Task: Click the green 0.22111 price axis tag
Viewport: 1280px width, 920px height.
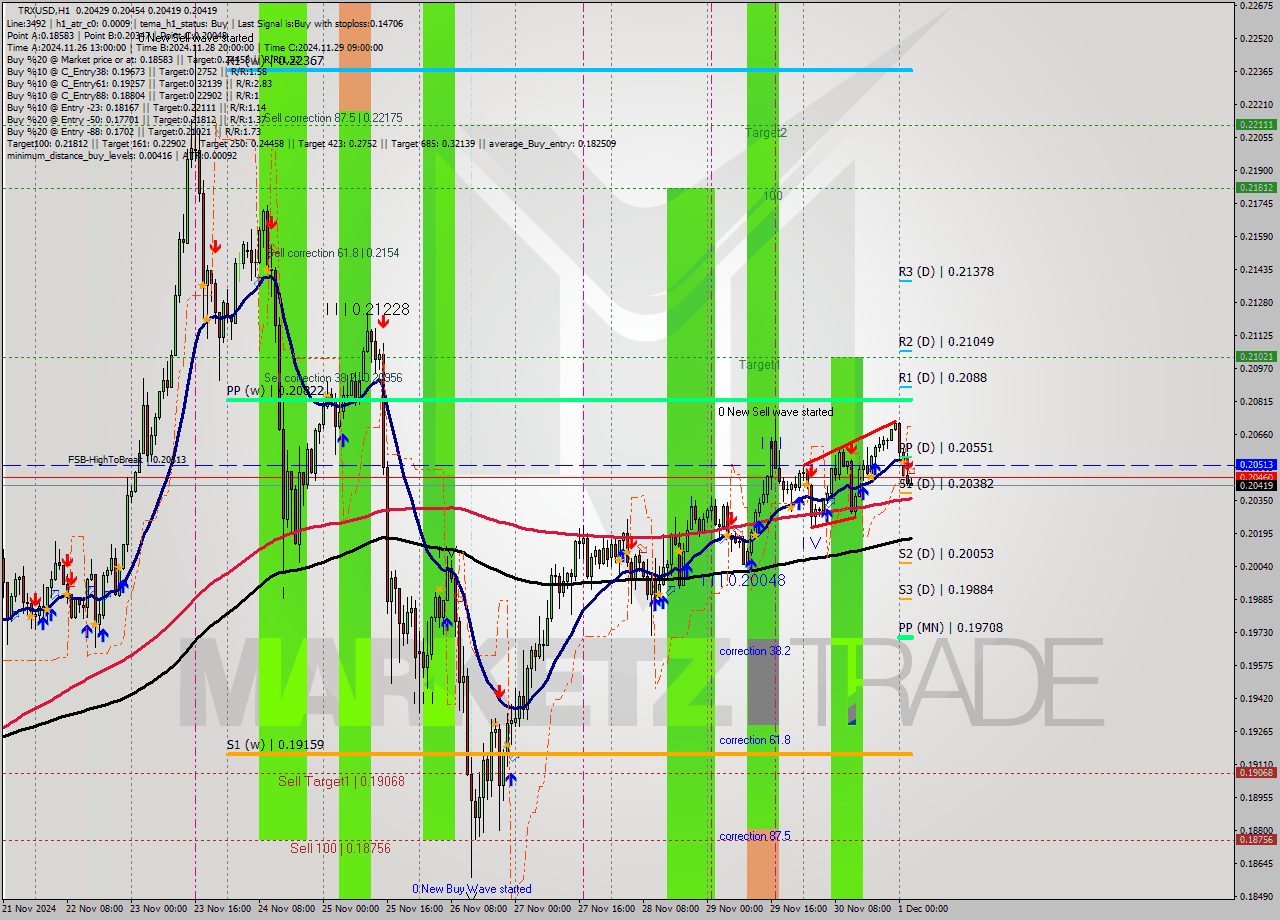Action: pyautogui.click(x=1256, y=125)
